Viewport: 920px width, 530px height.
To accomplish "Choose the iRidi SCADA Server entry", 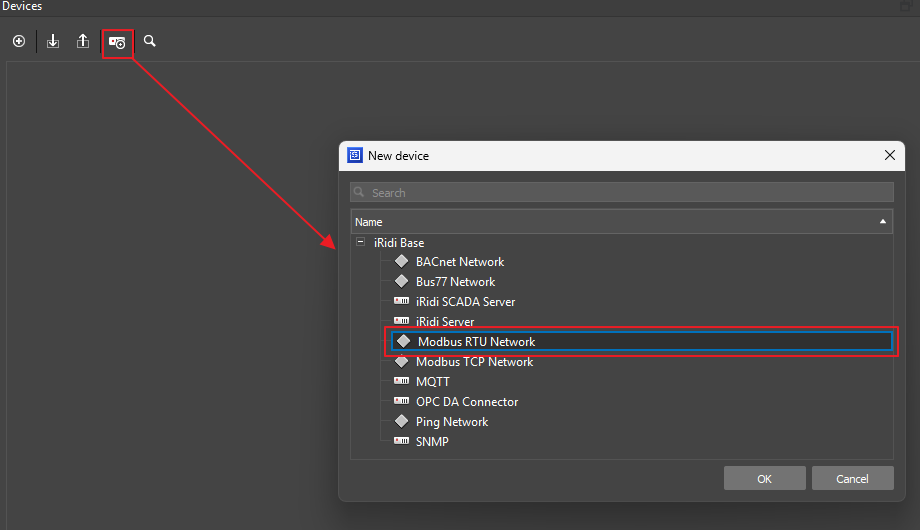I will click(x=465, y=302).
